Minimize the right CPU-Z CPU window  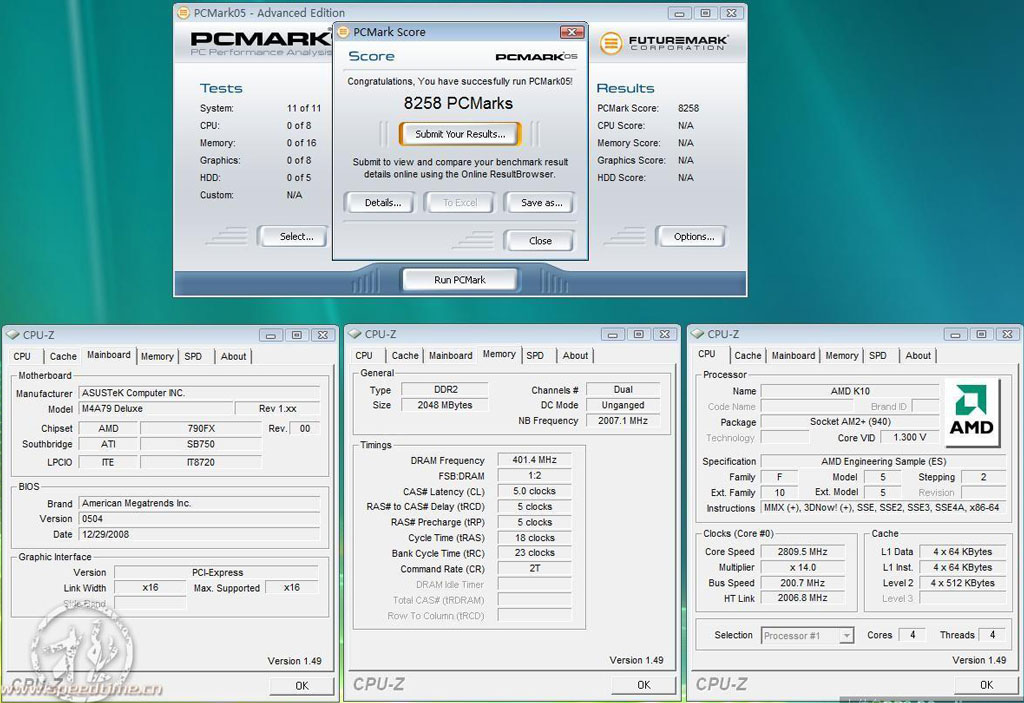[x=955, y=335]
